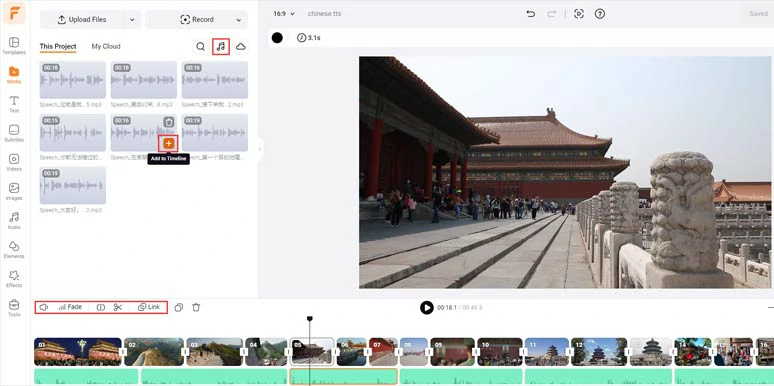Select timeline clip 05

(x=311, y=351)
